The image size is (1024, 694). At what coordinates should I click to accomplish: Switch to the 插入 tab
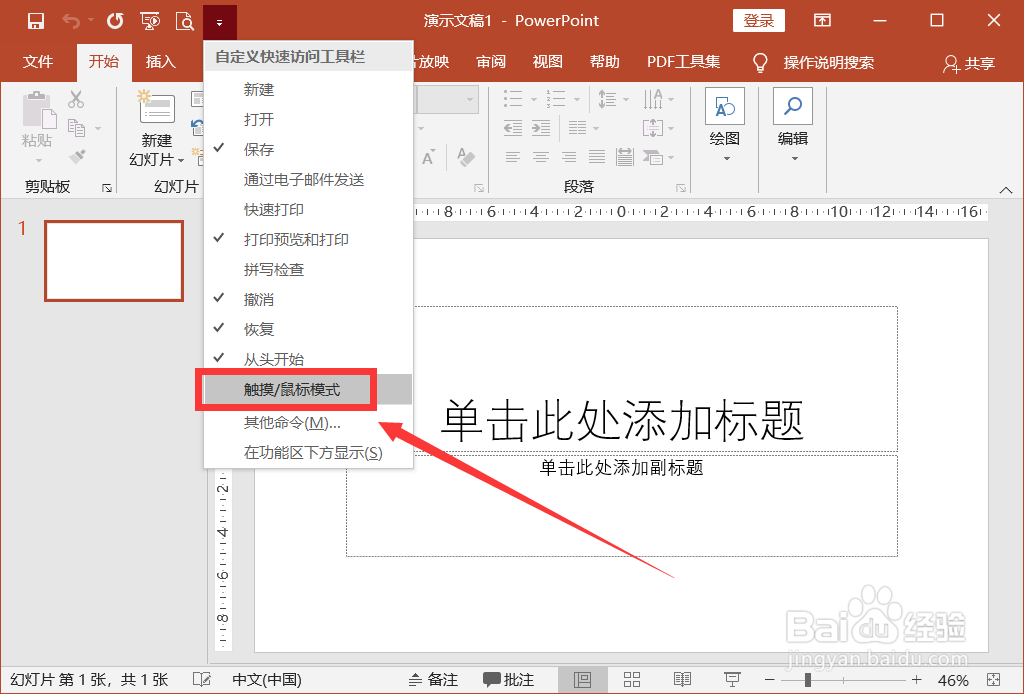(x=161, y=62)
